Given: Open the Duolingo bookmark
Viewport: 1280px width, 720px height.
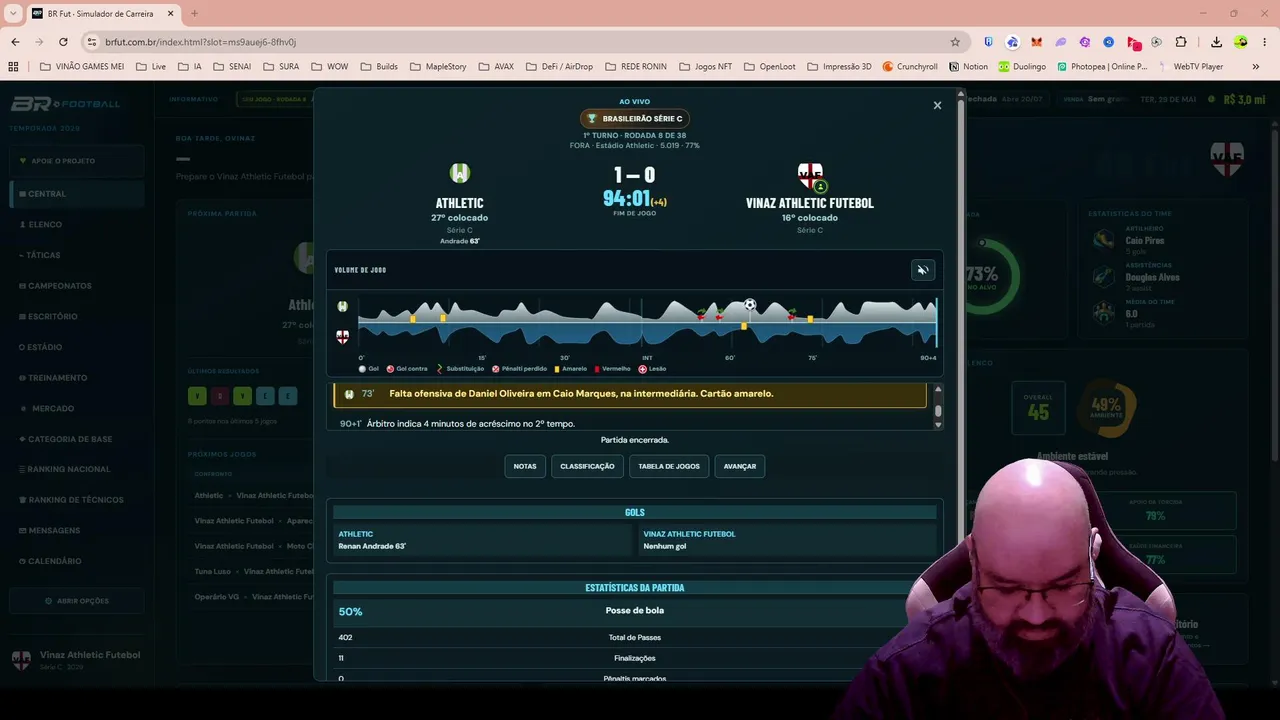Looking at the screenshot, I should [1021, 67].
